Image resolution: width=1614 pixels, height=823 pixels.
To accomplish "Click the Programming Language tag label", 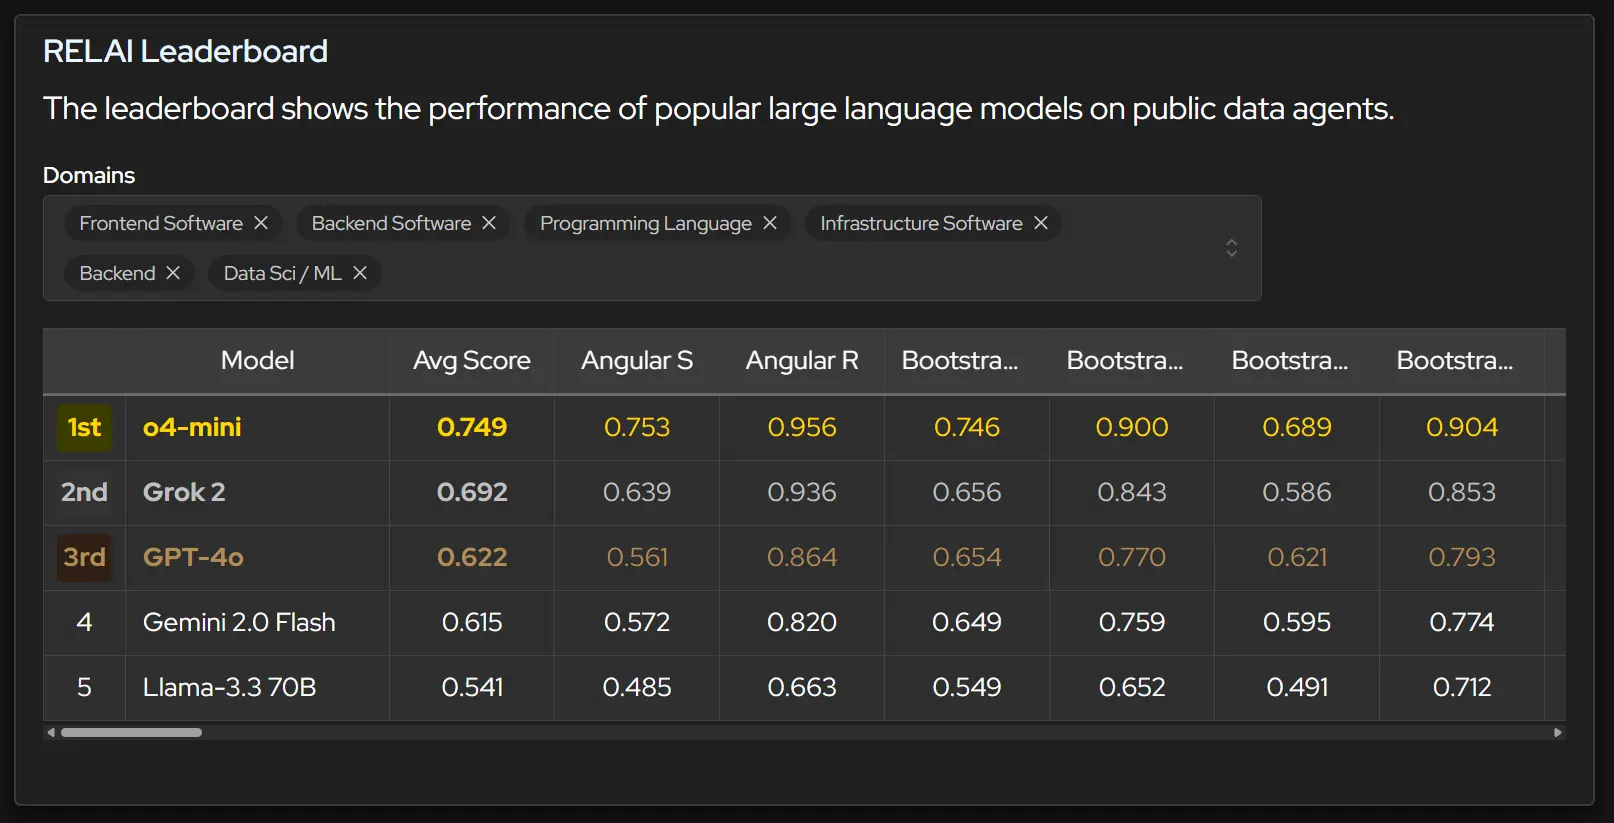I will (x=646, y=223).
